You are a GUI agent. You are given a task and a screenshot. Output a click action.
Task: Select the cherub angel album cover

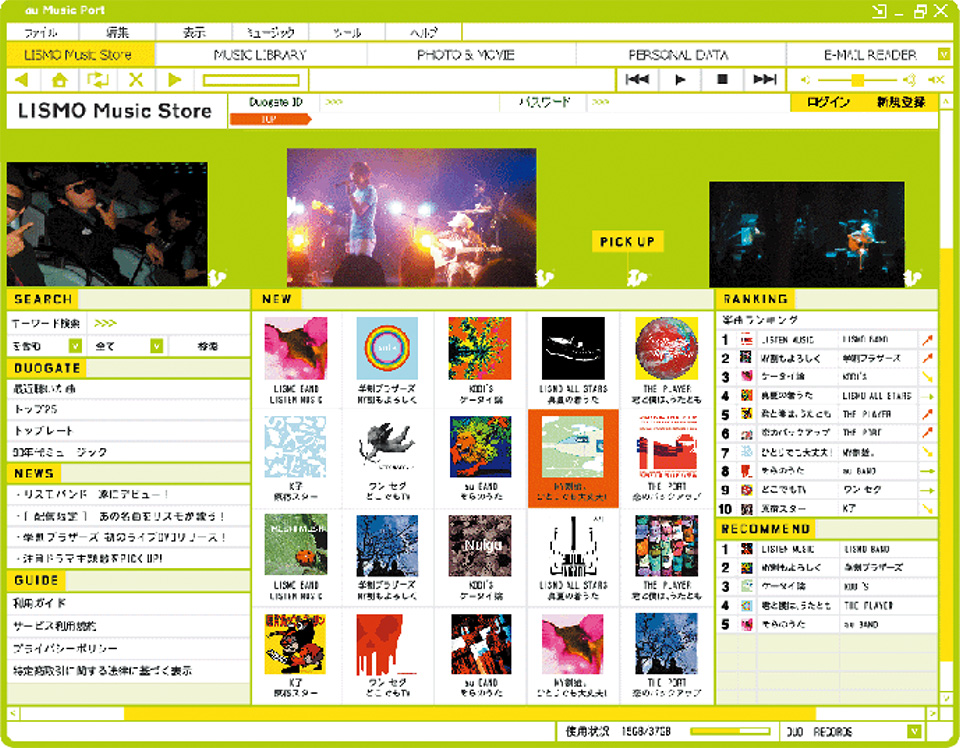[x=387, y=446]
